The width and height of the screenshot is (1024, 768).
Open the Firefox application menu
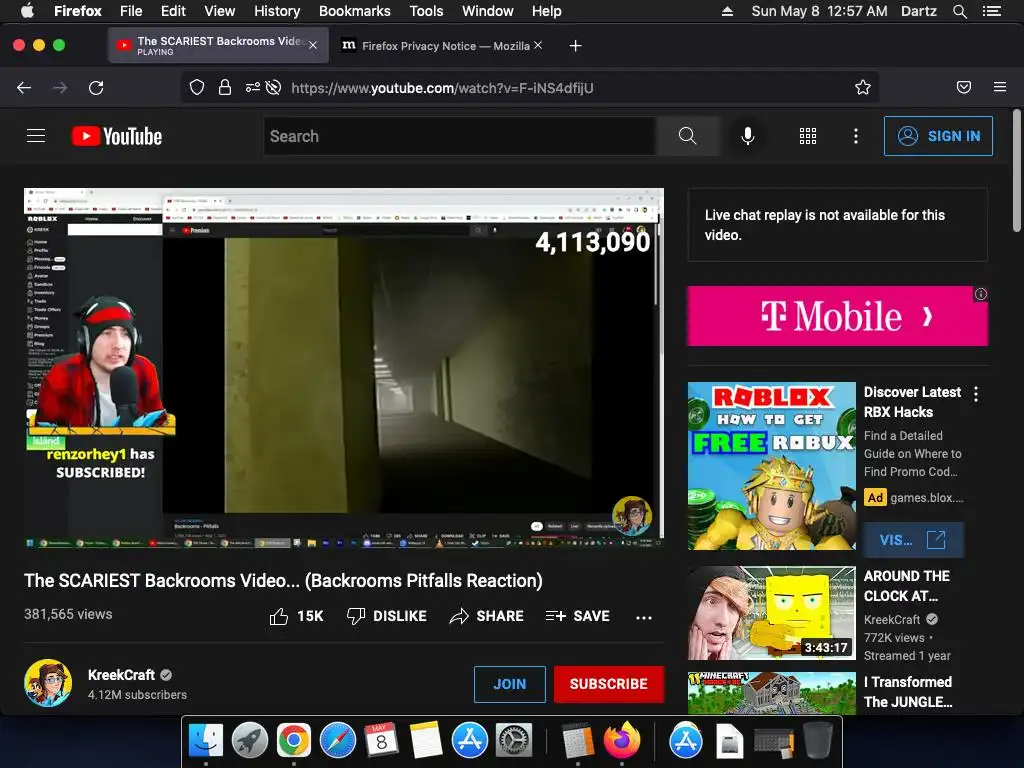(1000, 87)
